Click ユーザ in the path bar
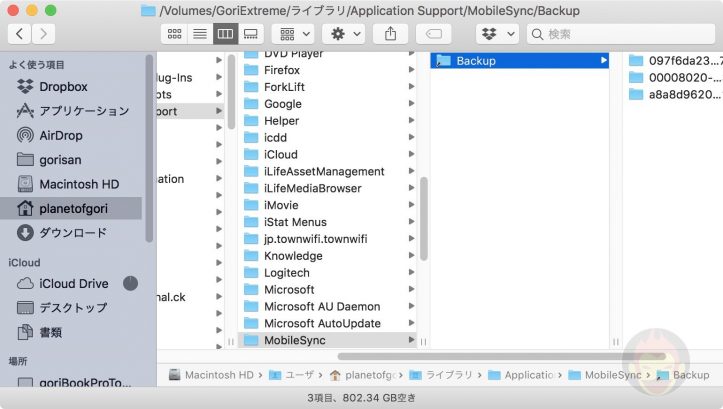This screenshot has height=409, width=723. [291, 375]
